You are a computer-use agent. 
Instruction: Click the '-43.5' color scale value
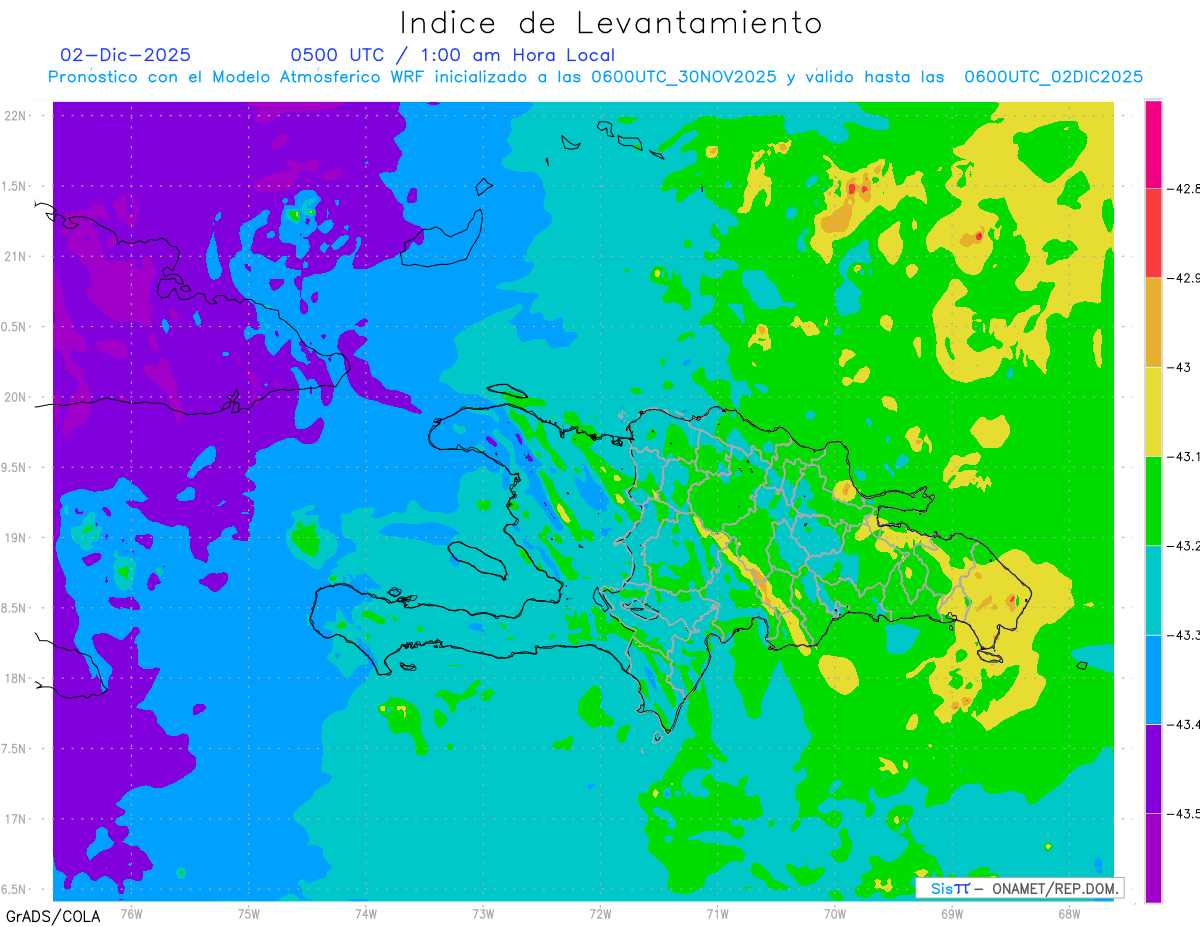1182,813
